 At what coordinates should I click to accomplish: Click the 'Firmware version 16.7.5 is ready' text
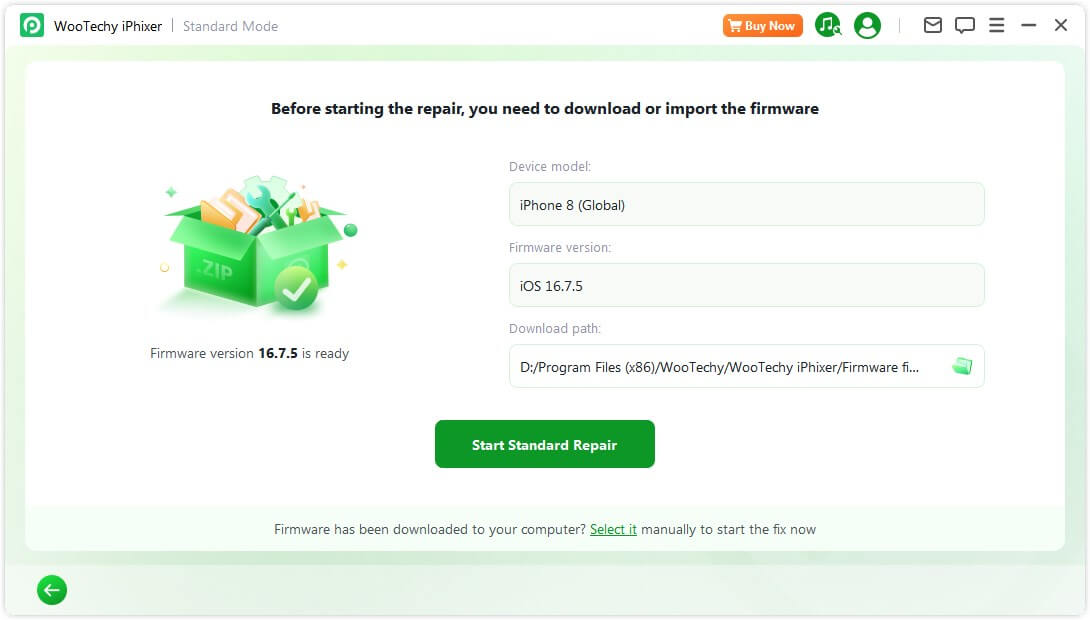(250, 353)
